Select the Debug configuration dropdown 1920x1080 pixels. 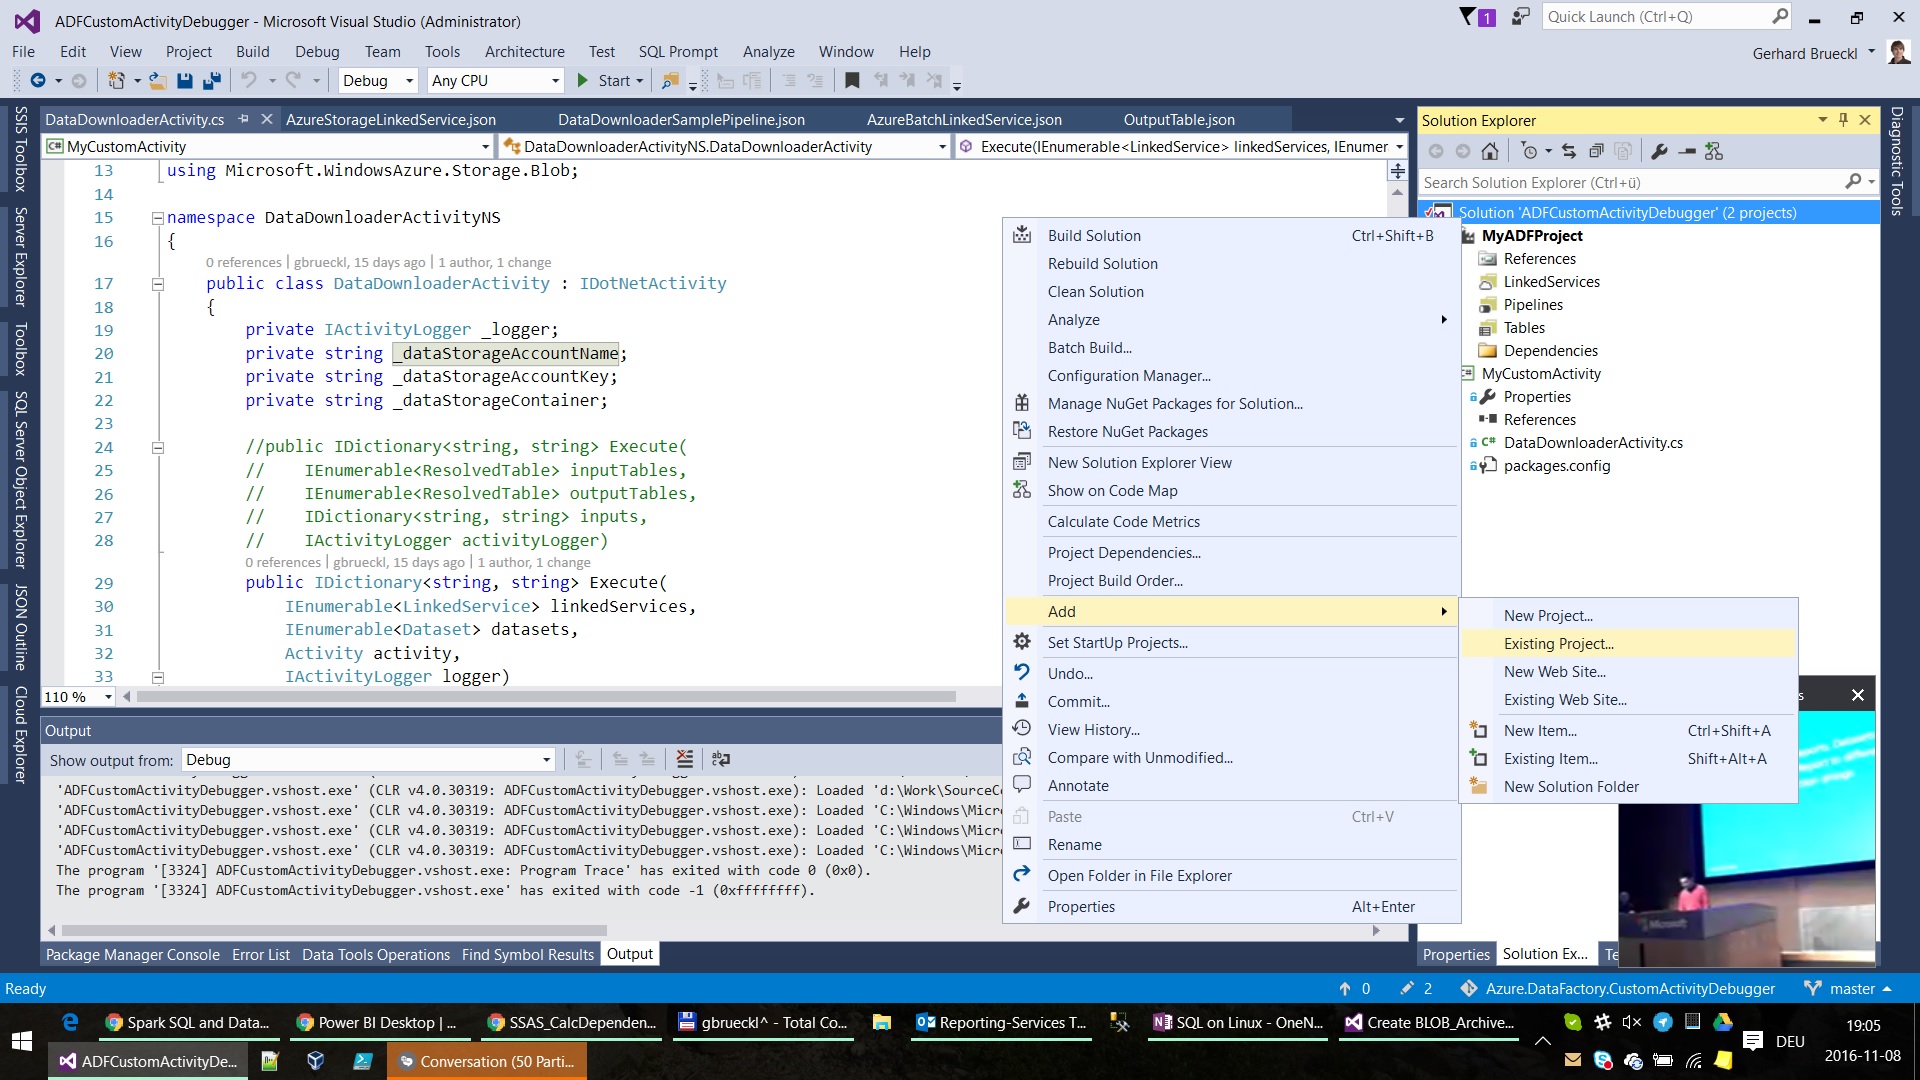pos(373,80)
